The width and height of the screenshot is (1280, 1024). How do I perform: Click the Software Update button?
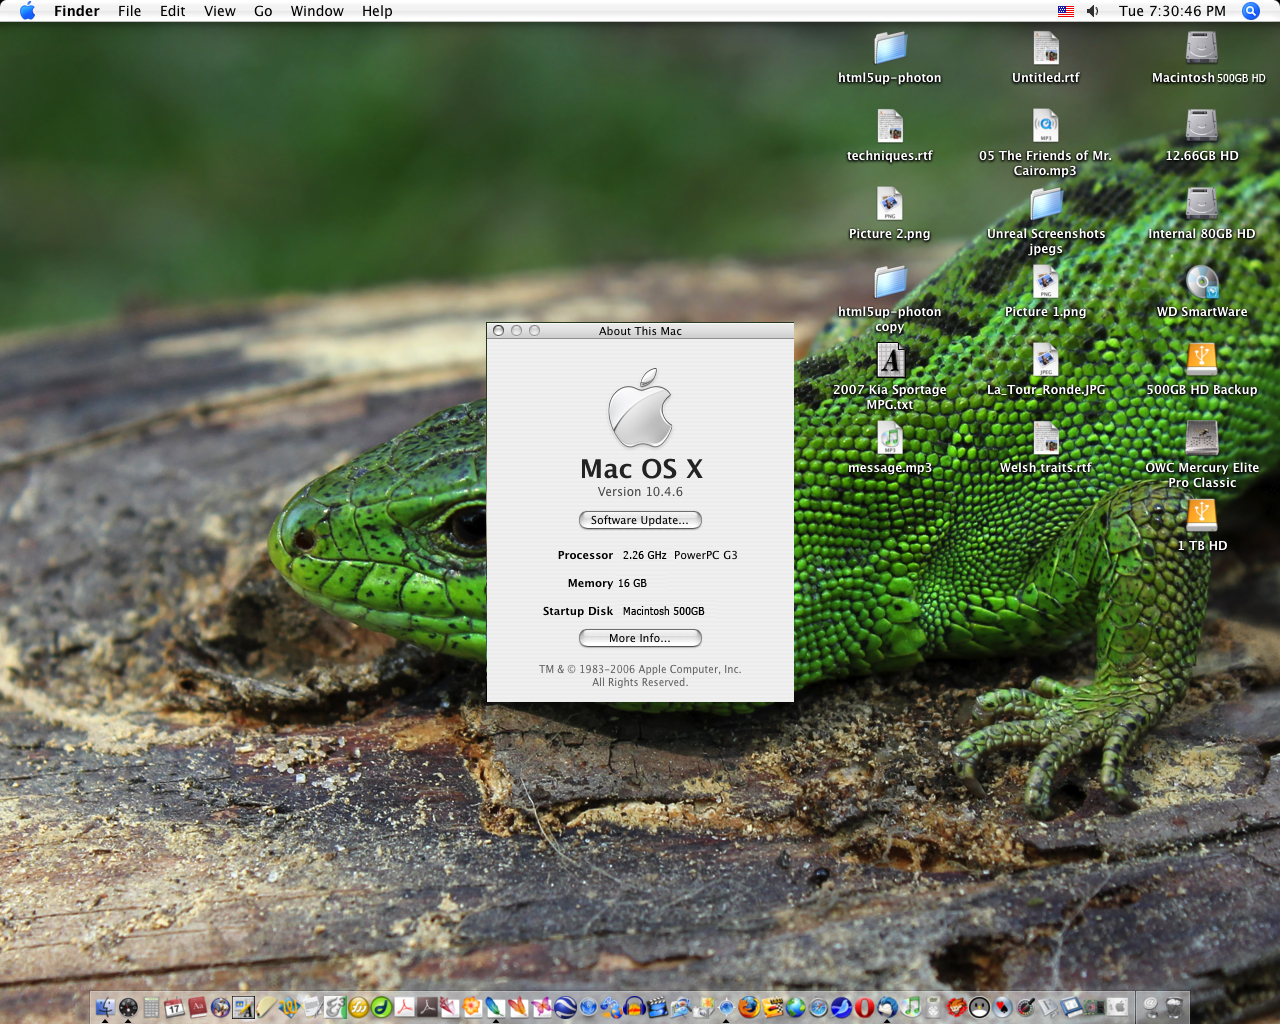(x=640, y=520)
